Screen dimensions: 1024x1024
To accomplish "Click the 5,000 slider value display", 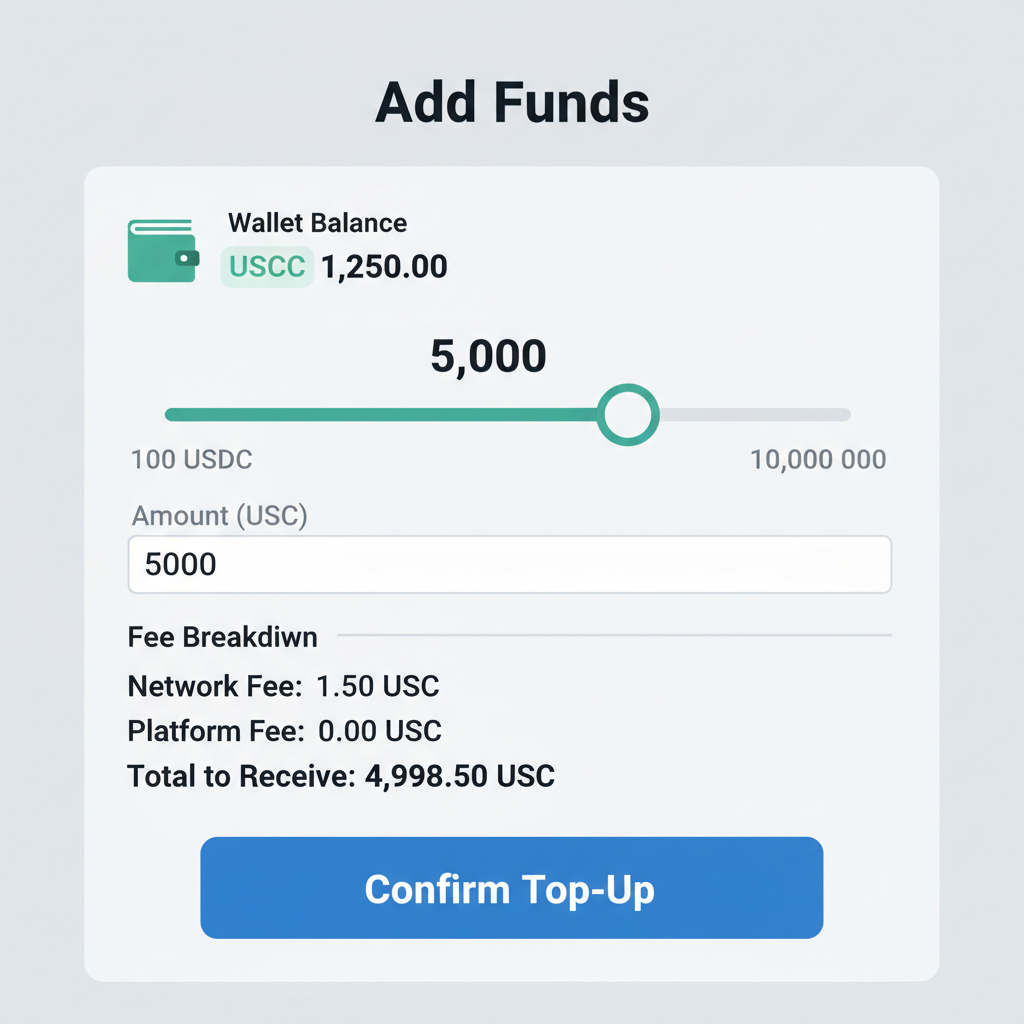I will [x=489, y=356].
